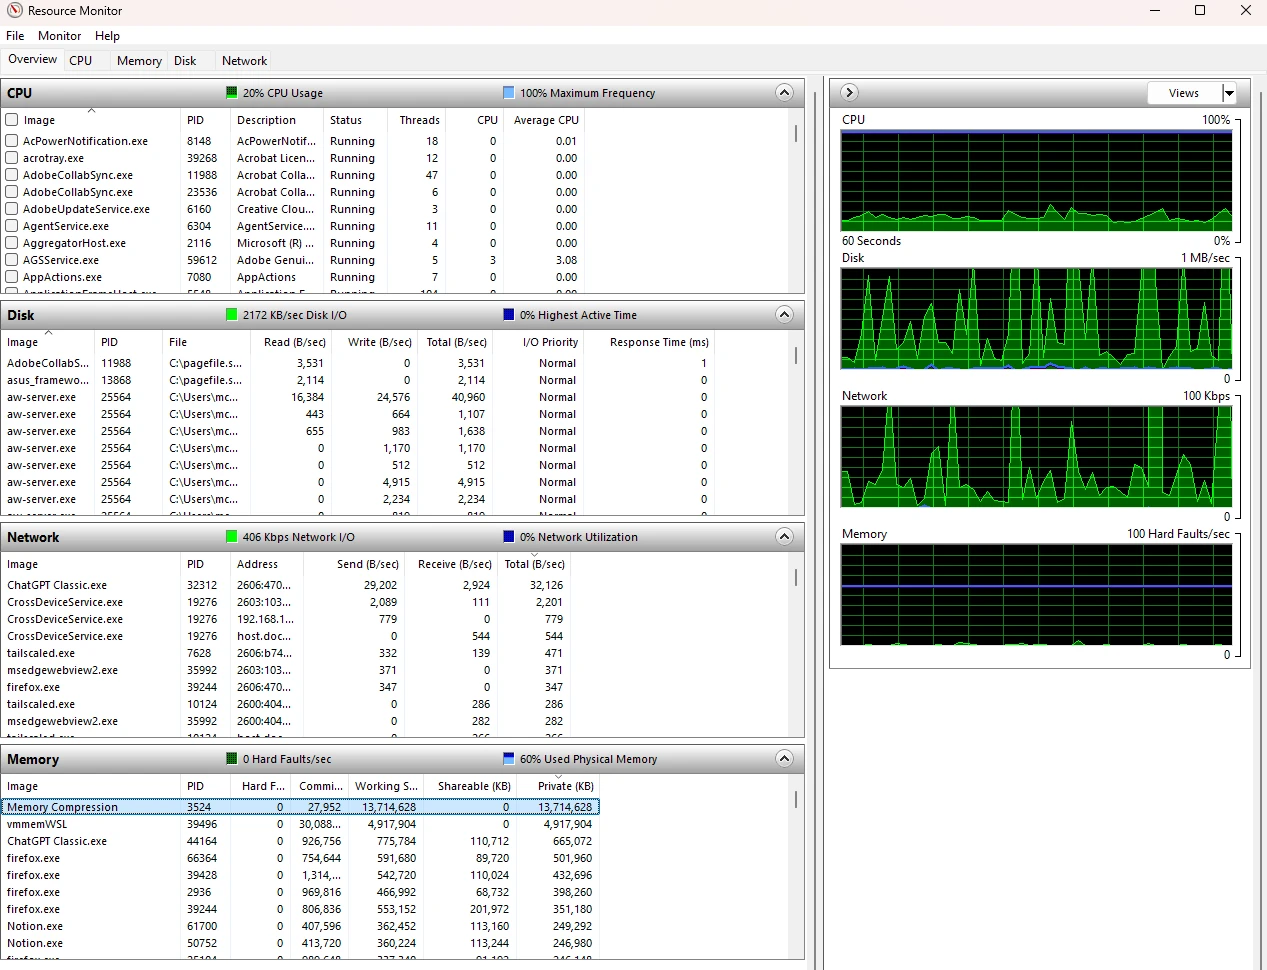This screenshot has height=970, width=1267.
Task: Check the AcPowerNotification.exe process box
Action: click(x=12, y=141)
